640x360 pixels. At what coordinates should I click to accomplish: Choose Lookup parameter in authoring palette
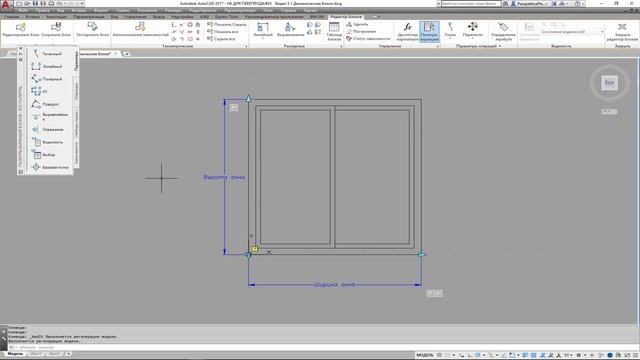click(44, 155)
